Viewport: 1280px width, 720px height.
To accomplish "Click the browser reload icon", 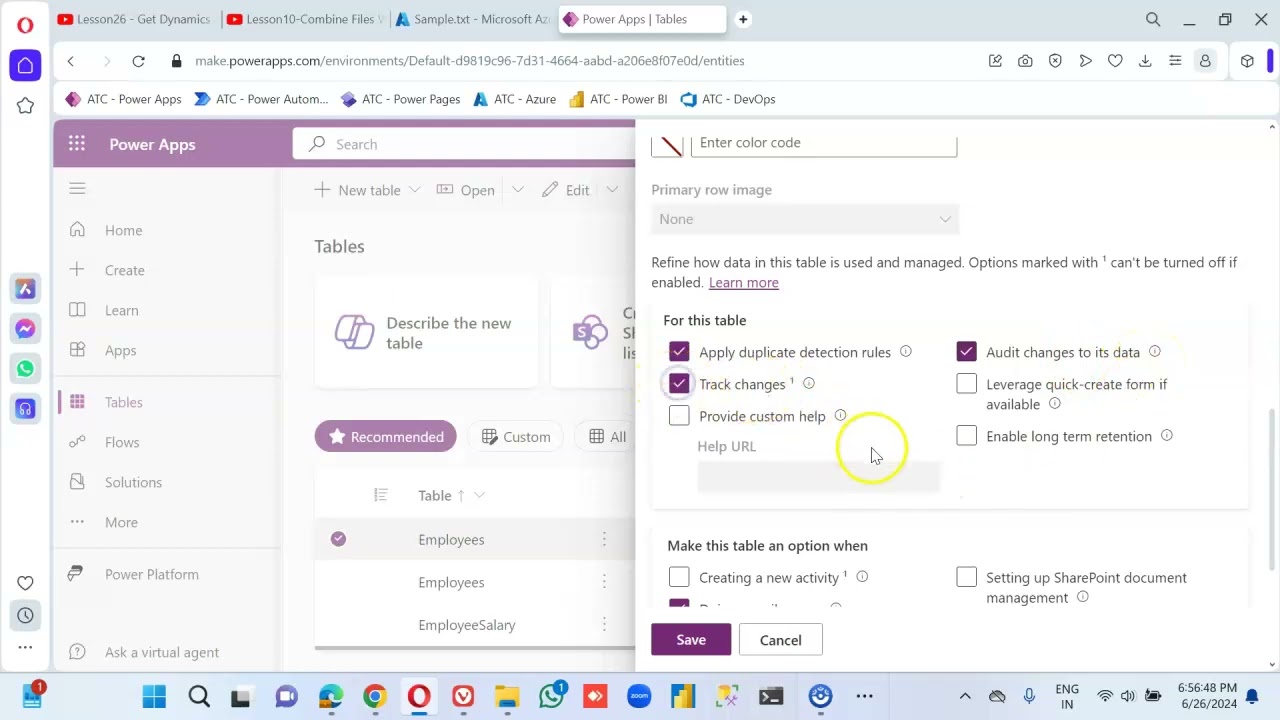I will tap(138, 61).
